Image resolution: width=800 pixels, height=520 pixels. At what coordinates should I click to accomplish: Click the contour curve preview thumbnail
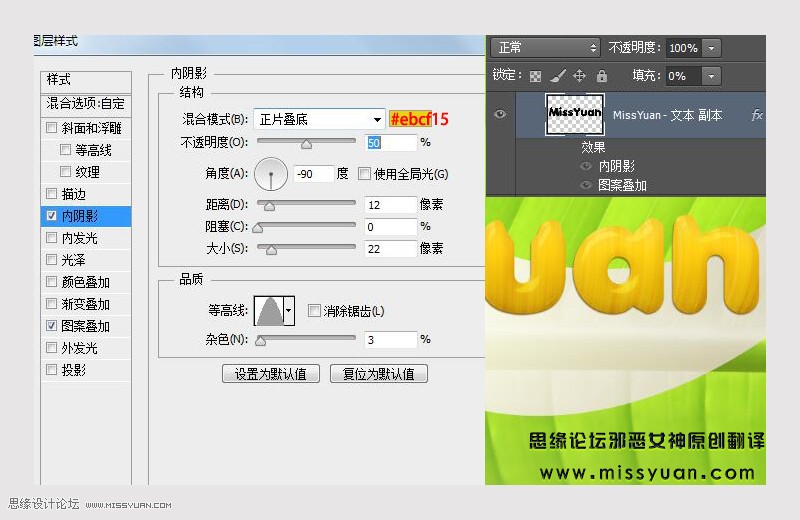click(269, 310)
